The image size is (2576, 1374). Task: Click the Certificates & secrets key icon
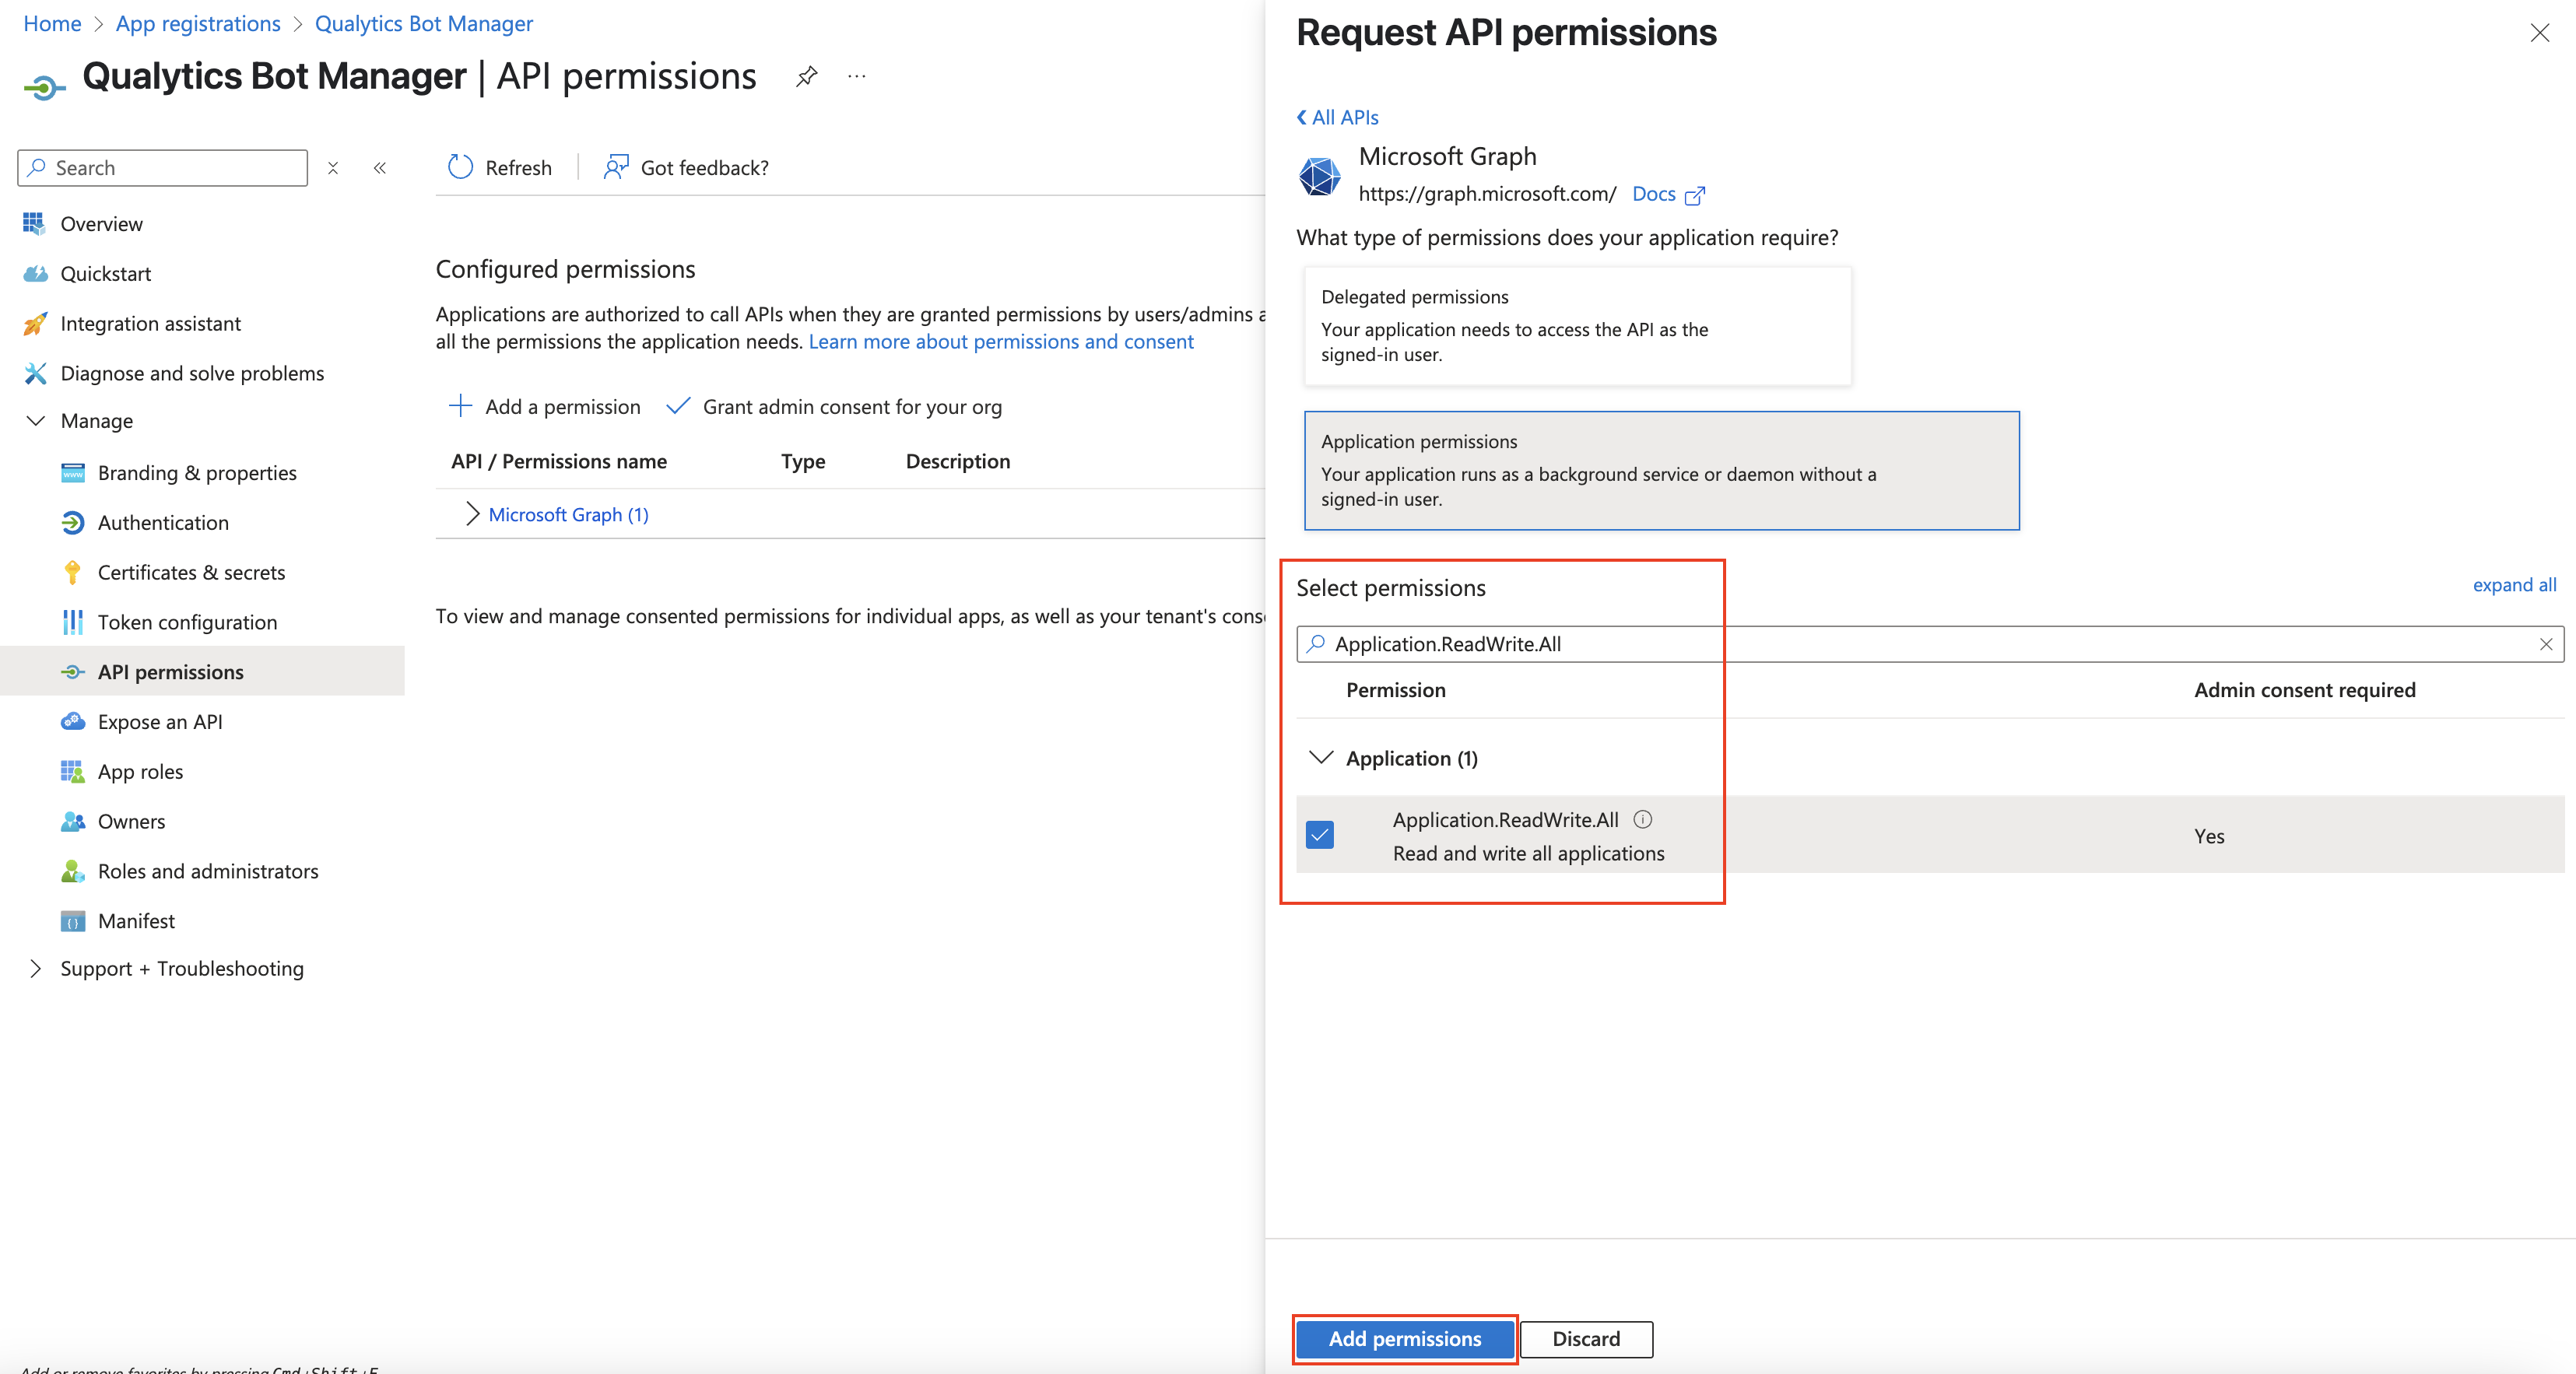(73, 573)
